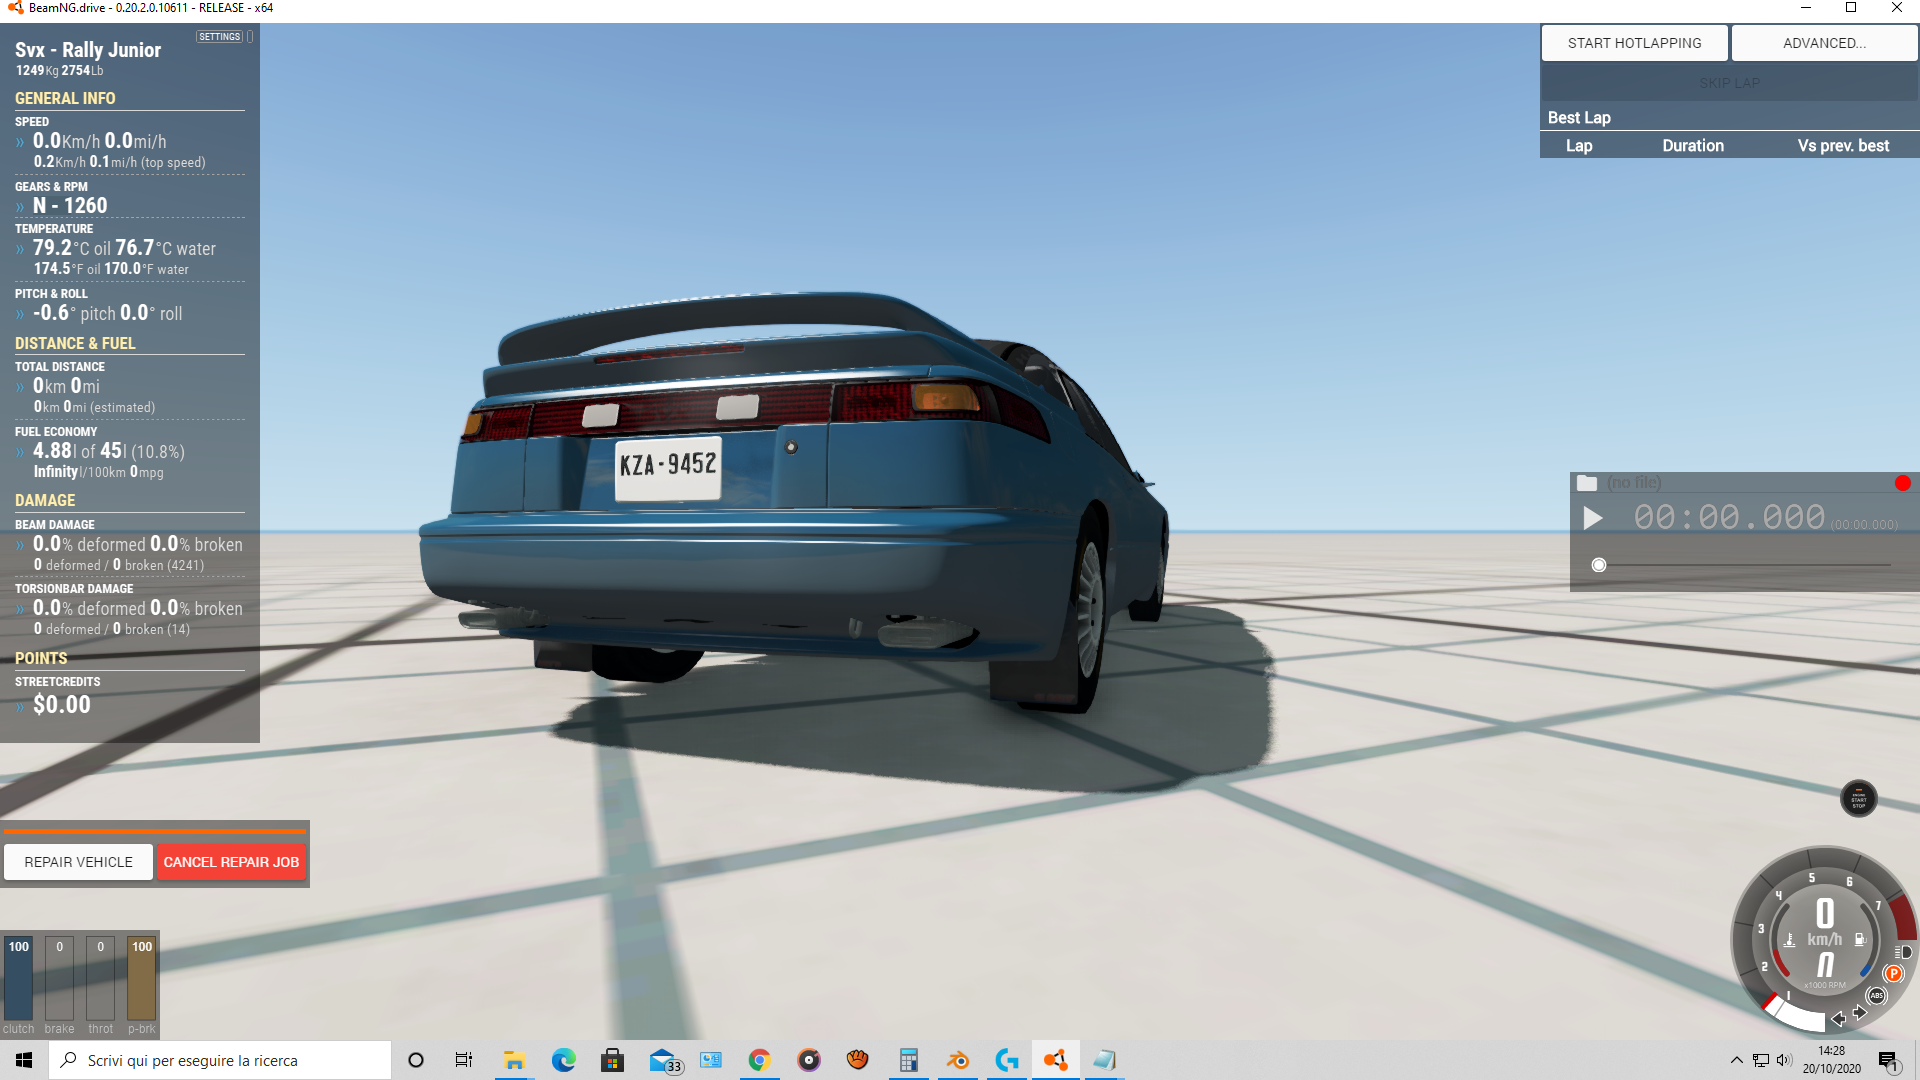Open Cortana circle icon on taskbar
This screenshot has width=1920, height=1080.
click(x=416, y=1060)
